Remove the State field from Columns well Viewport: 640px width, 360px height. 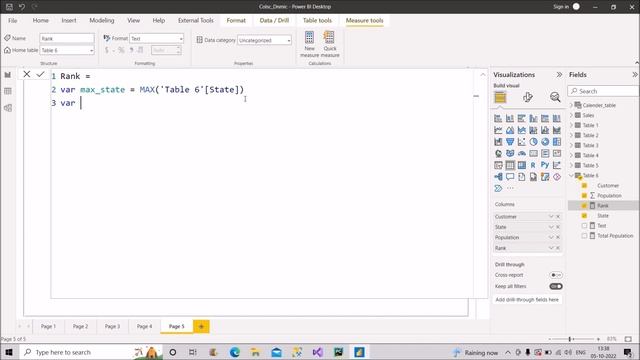tap(558, 227)
